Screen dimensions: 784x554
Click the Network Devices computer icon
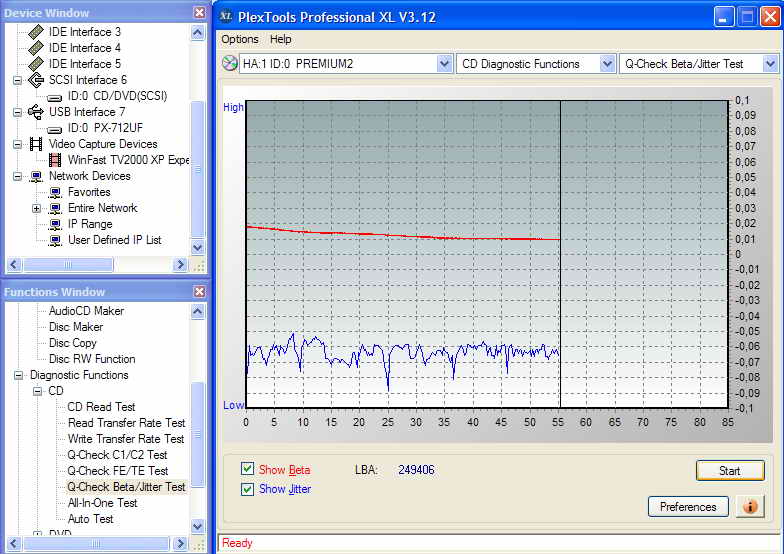pyautogui.click(x=36, y=176)
